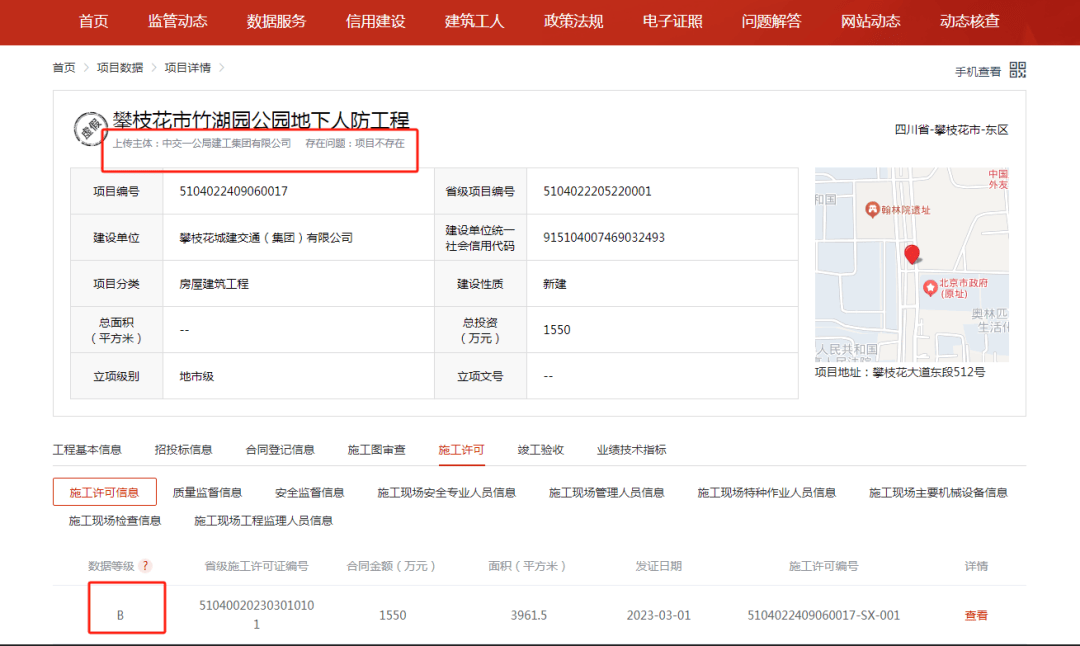This screenshot has width=1080, height=646.
Task: Click the 翰林院遗址 marker on the map
Action: tap(872, 209)
